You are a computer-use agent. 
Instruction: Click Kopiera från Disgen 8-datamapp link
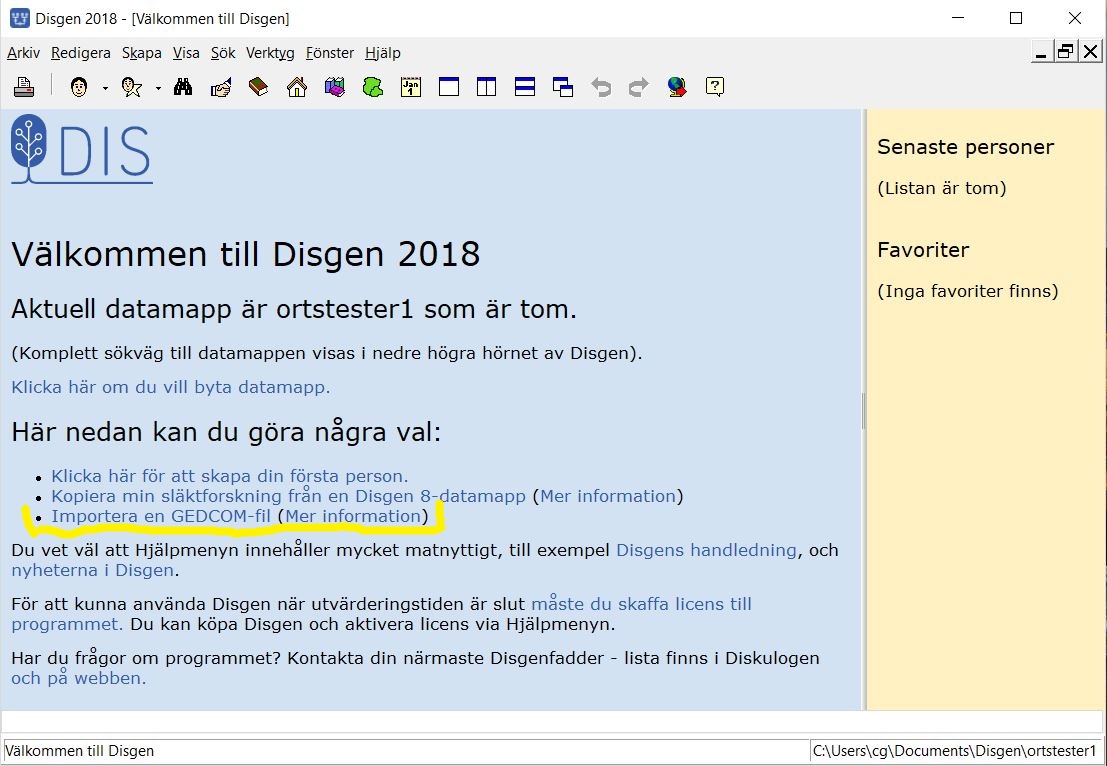[x=288, y=496]
